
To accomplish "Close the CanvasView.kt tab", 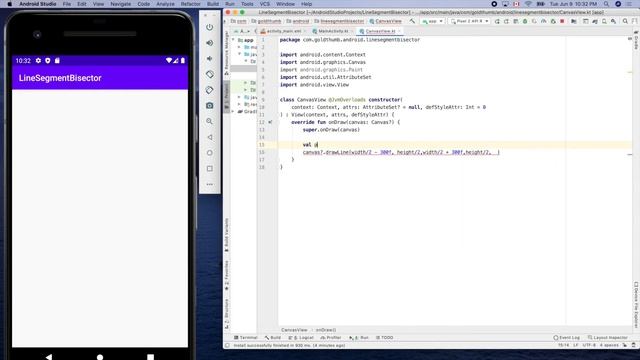I will (400, 31).
